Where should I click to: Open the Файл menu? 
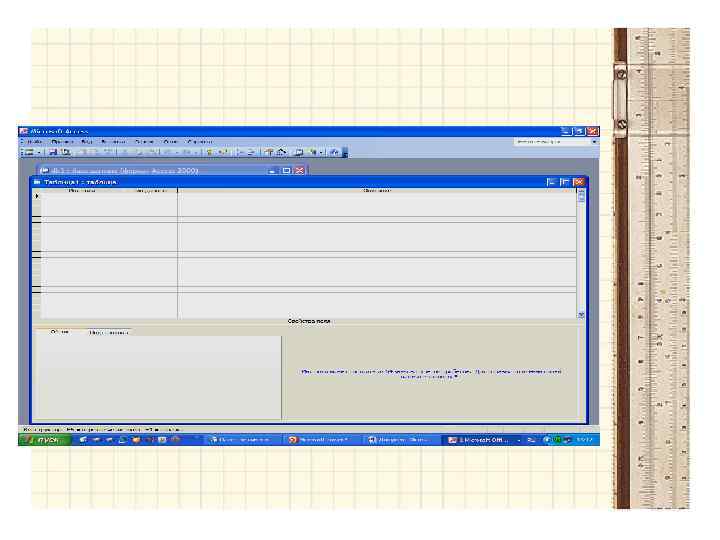pos(35,142)
